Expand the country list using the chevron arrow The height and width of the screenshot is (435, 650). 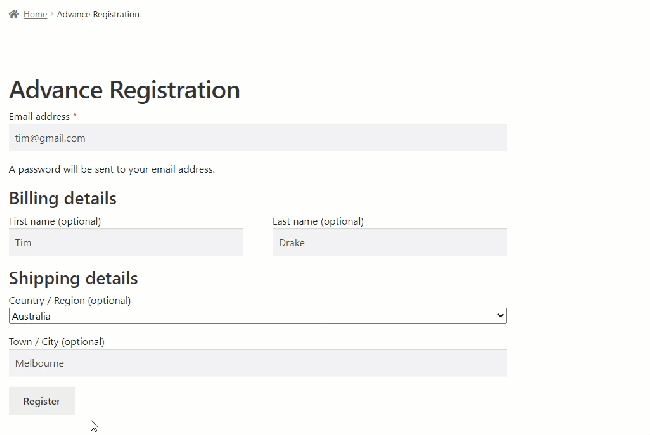click(501, 316)
